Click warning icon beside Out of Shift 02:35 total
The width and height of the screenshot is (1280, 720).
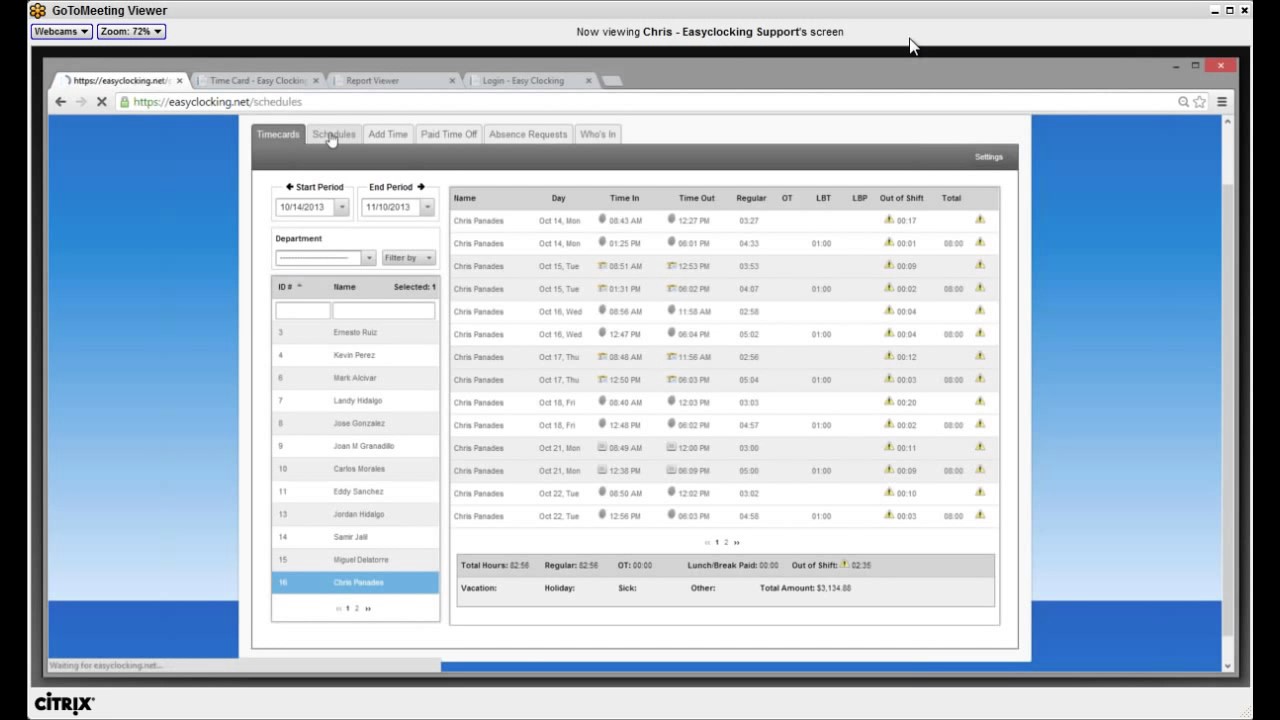844,564
